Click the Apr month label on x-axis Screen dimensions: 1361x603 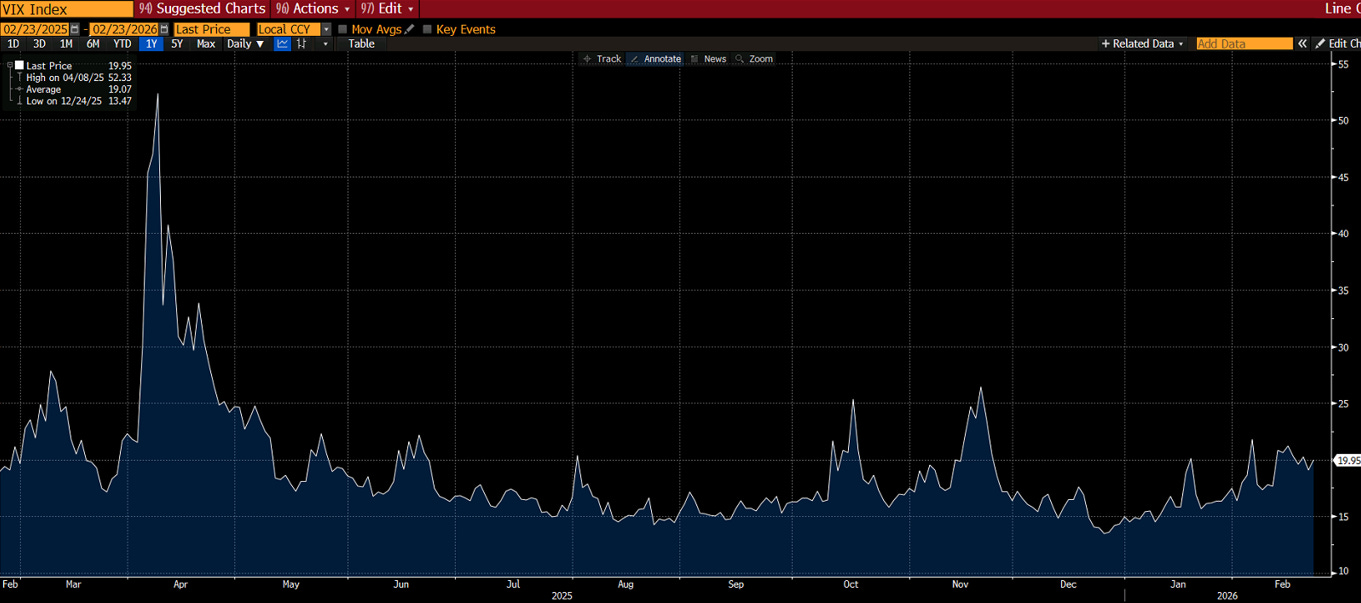(x=180, y=583)
